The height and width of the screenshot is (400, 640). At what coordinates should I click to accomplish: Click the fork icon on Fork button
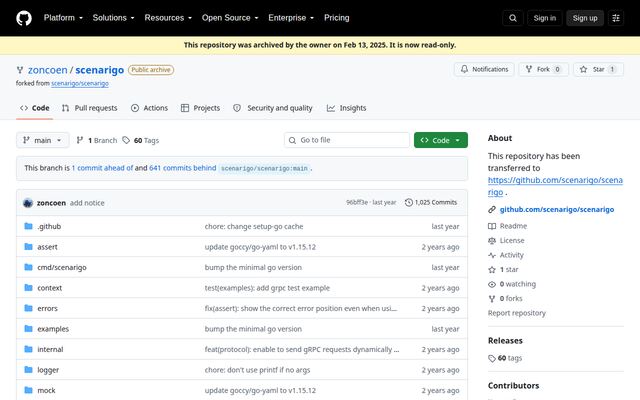pos(529,69)
